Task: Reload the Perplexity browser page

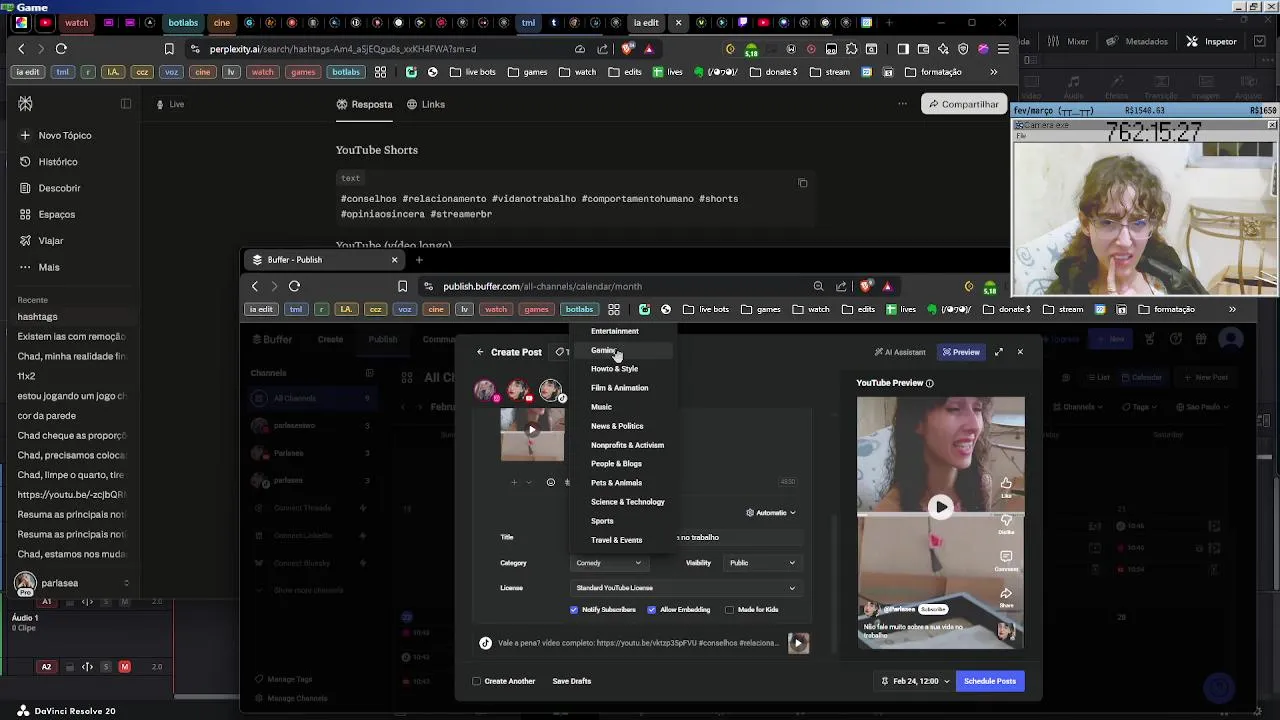Action: point(61,49)
